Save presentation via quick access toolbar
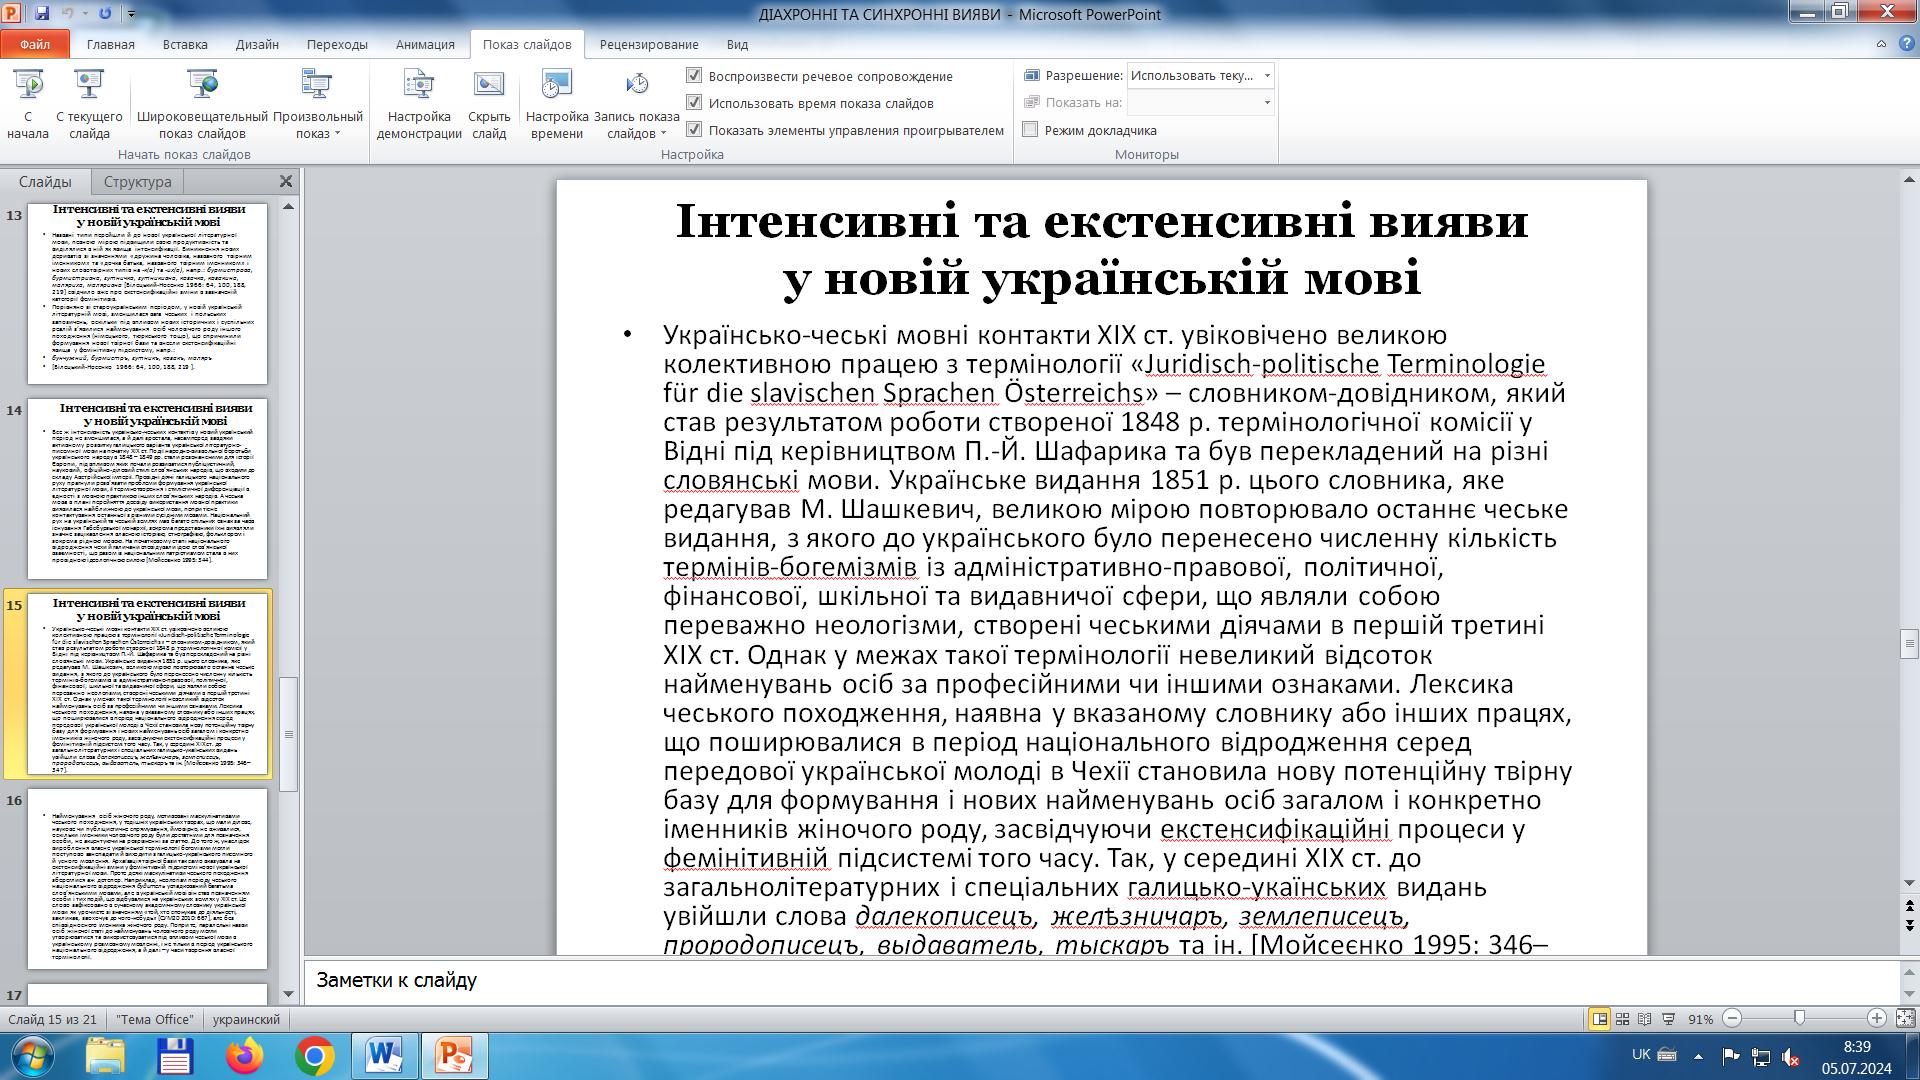Image resolution: width=1920 pixels, height=1080 pixels. (42, 14)
